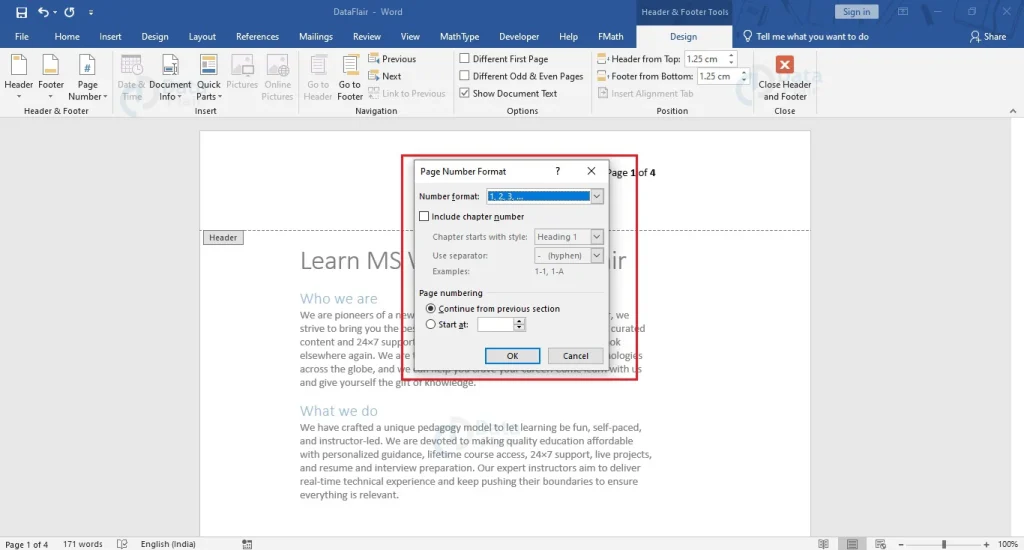1024x550 pixels.
Task: Expand the Number format dropdown
Action: pyautogui.click(x=597, y=197)
